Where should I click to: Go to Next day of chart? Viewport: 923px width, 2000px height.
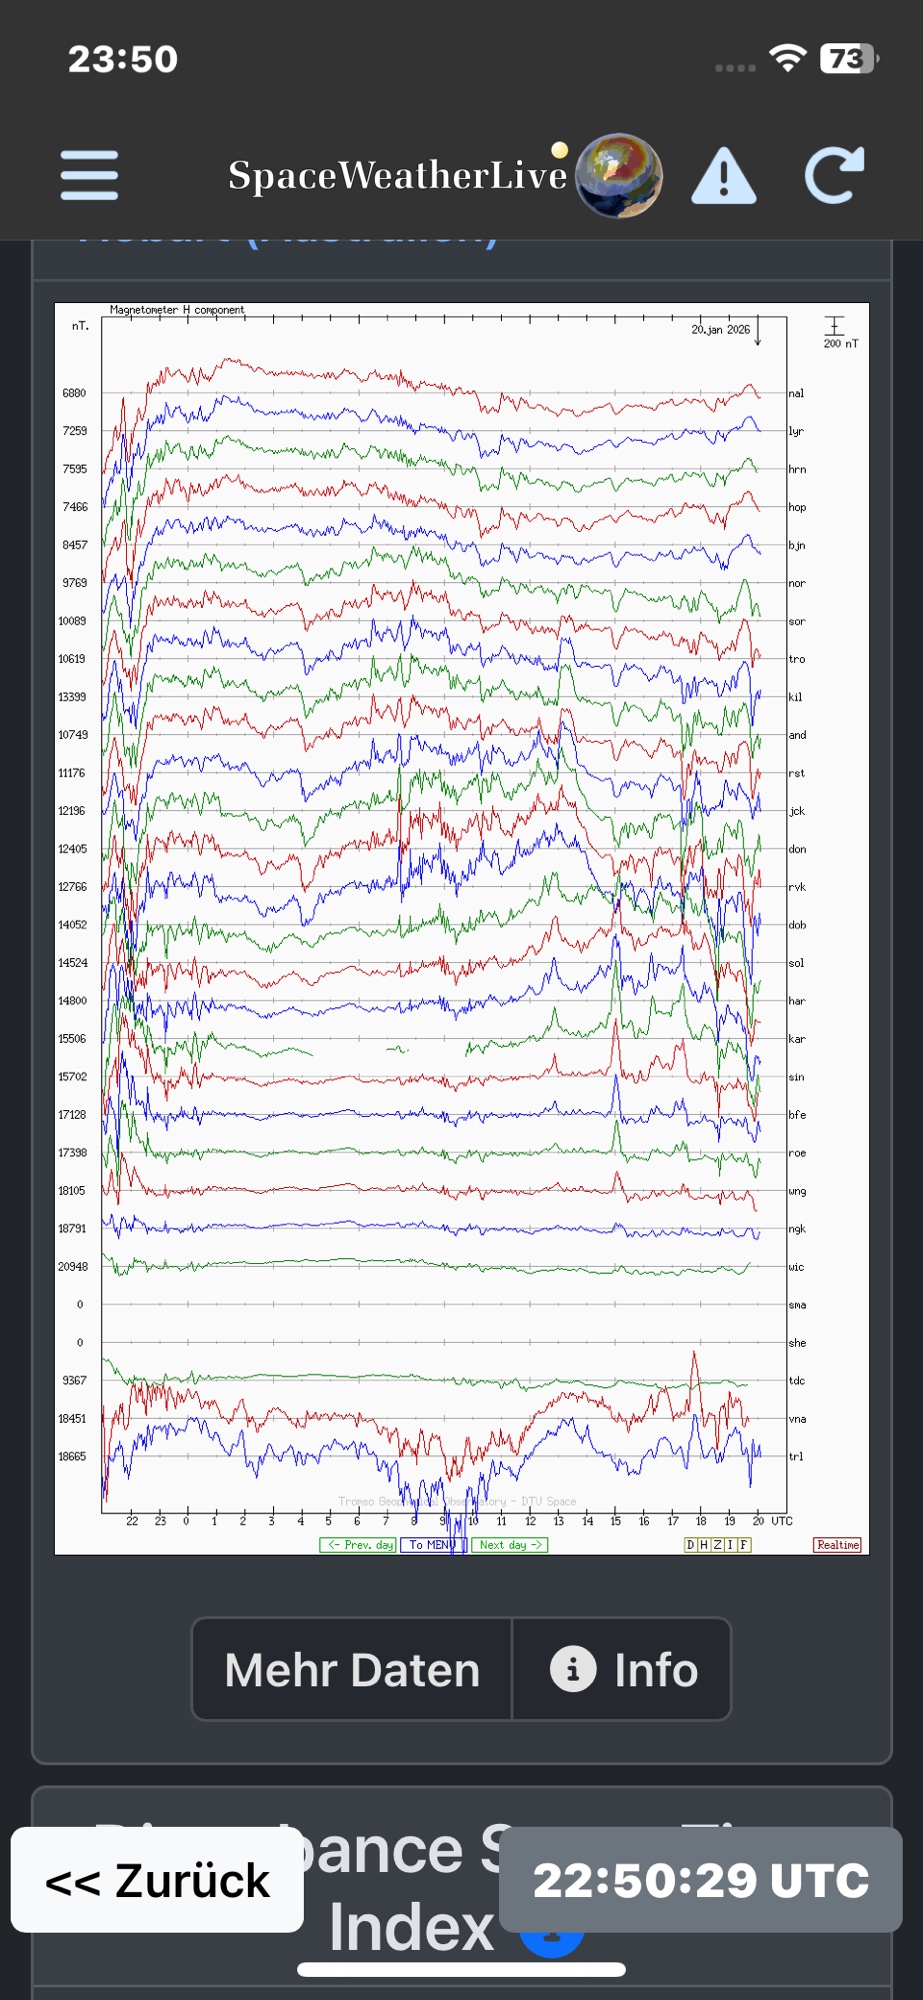509,1545
